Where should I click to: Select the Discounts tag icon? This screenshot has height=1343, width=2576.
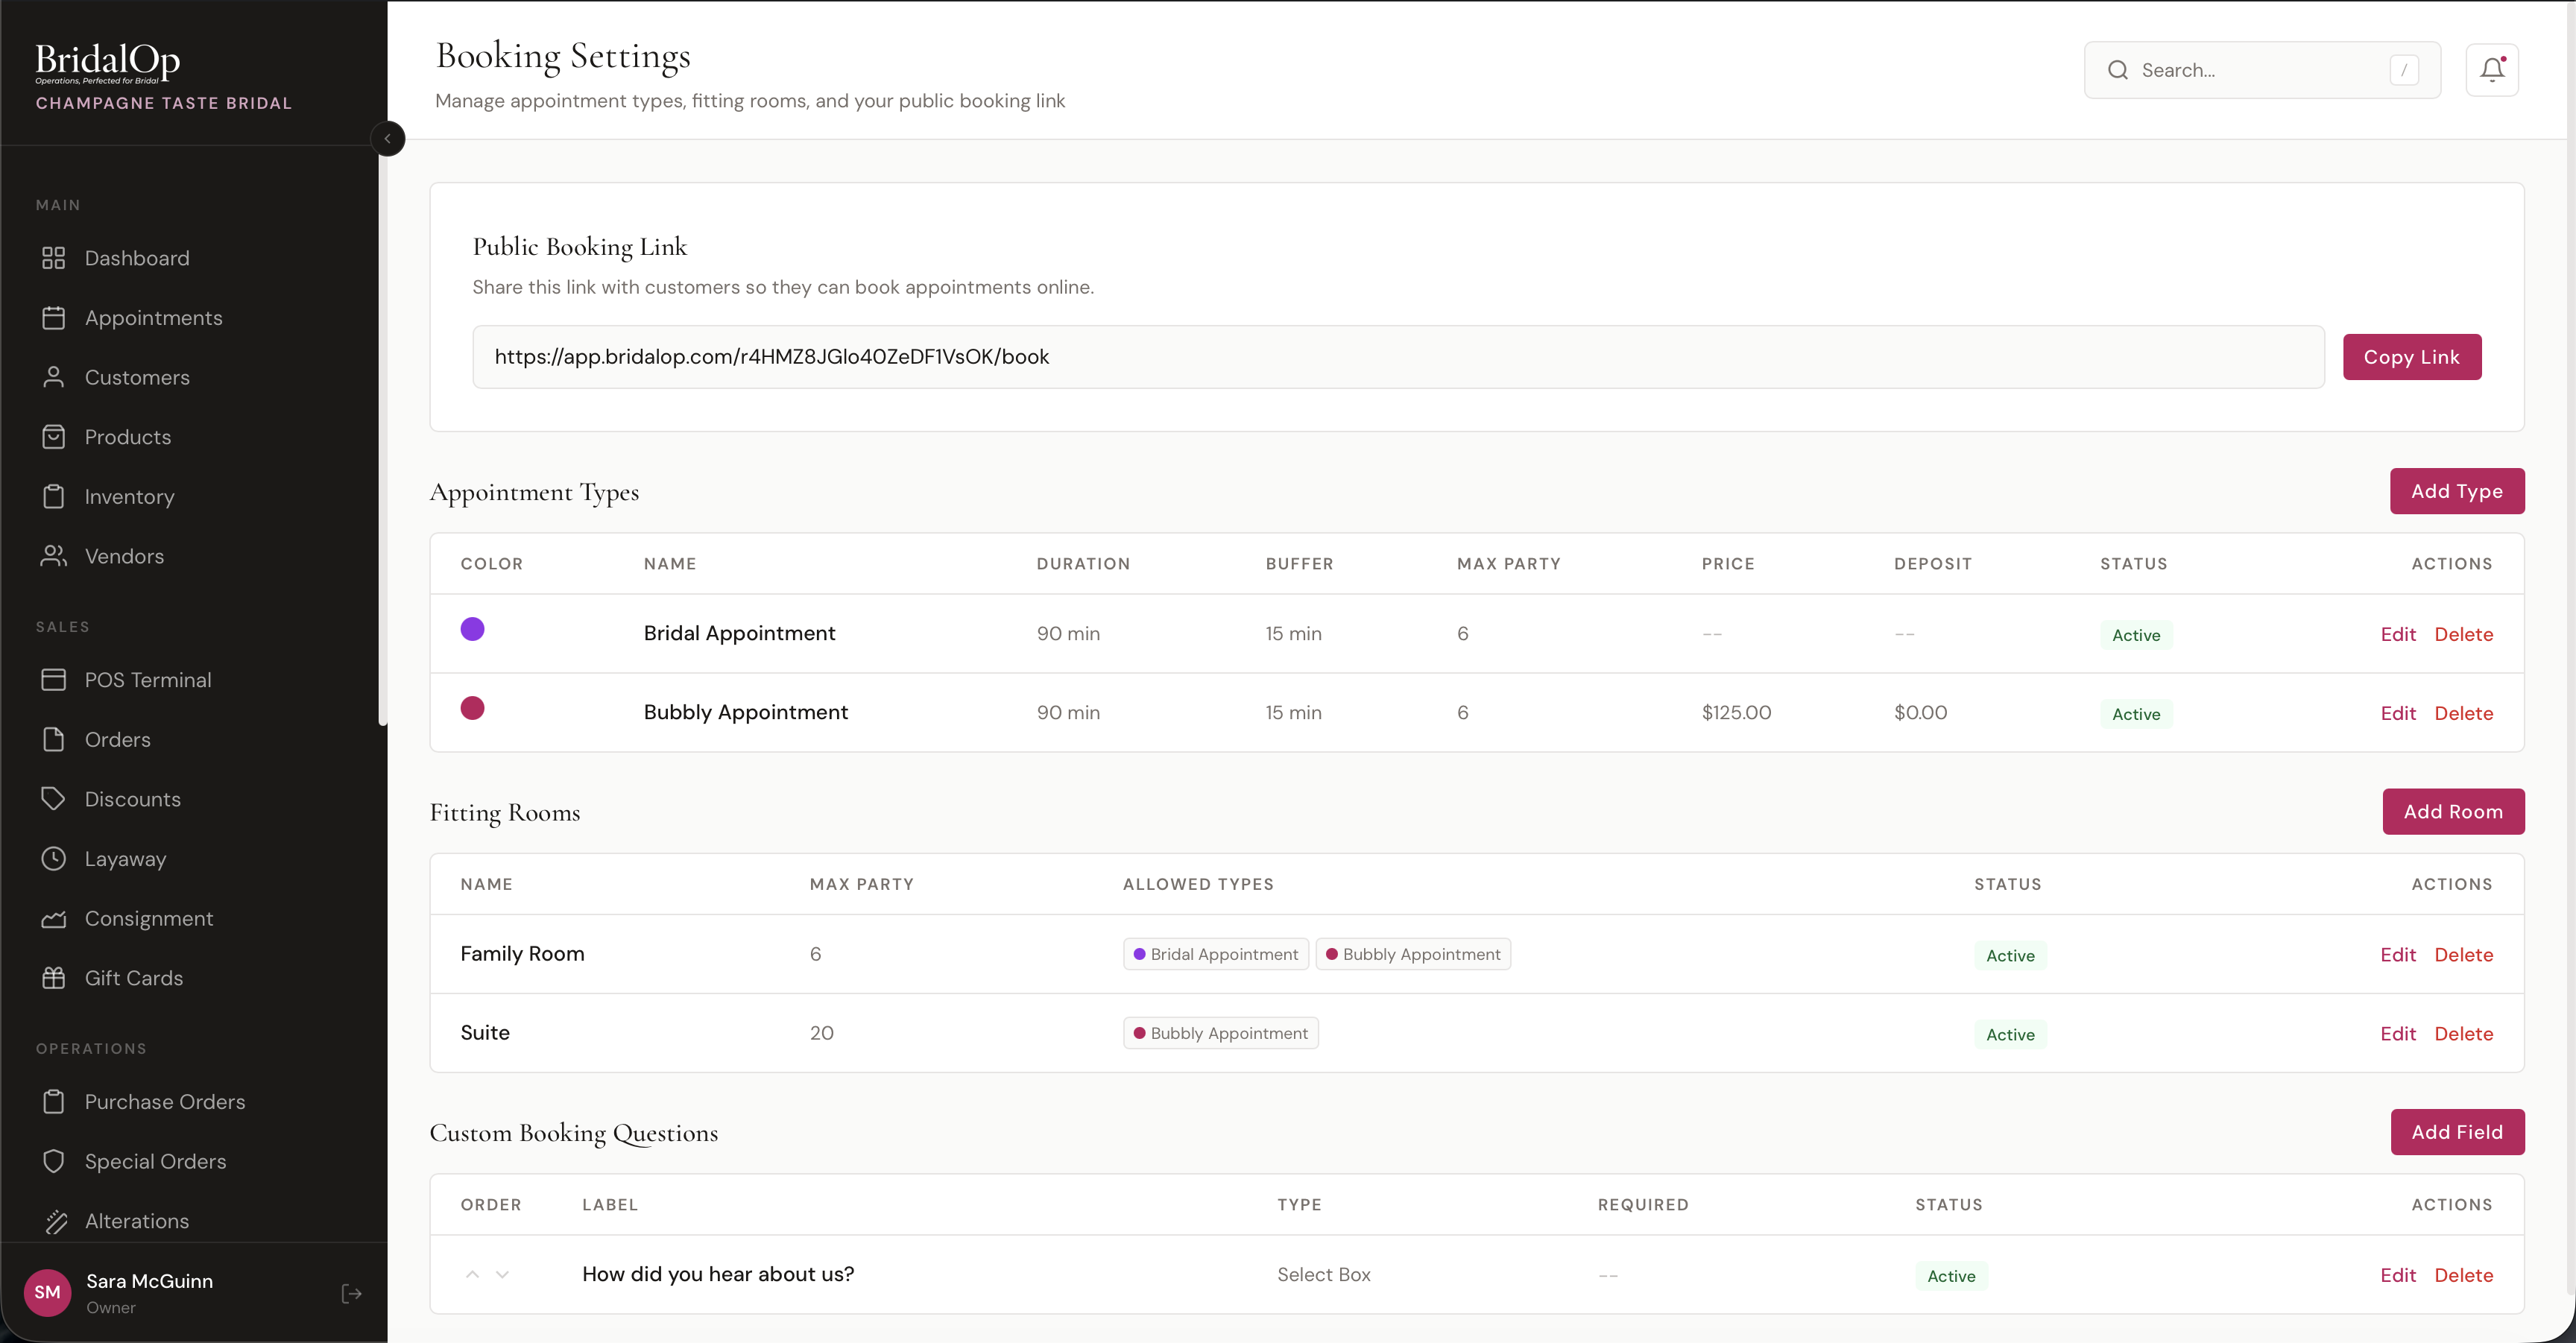coord(54,799)
